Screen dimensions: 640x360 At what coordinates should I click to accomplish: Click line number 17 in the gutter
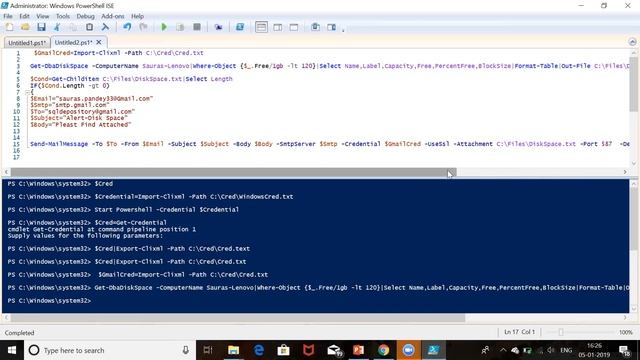(x=16, y=157)
